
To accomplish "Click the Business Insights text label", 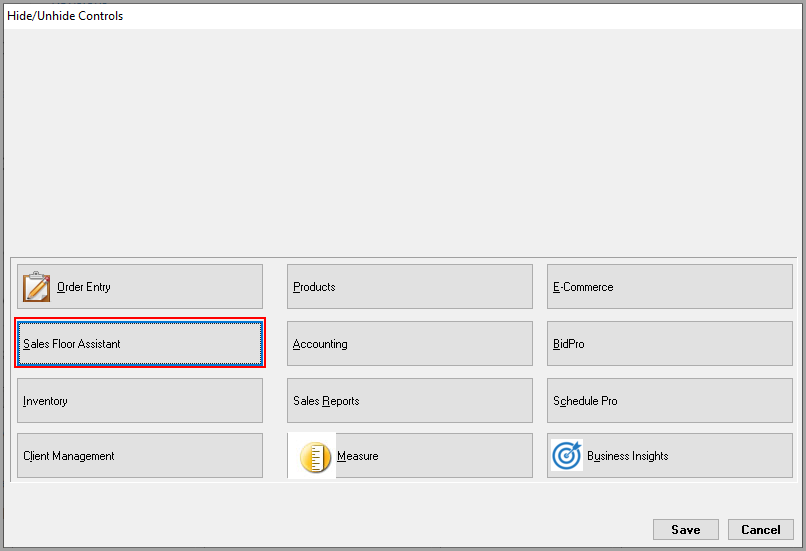I will (628, 456).
